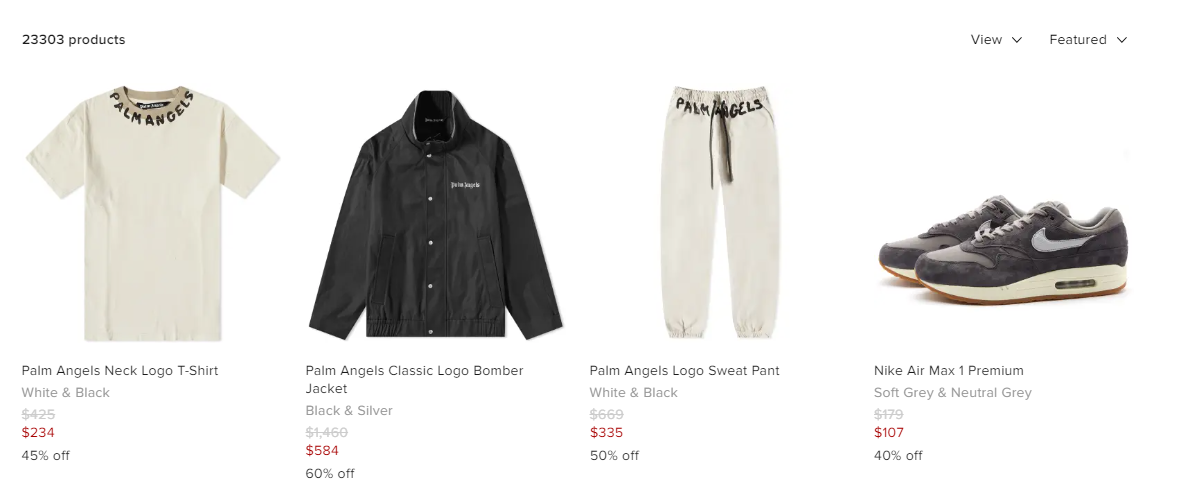Click the Palm Angels Neck Logo T-Shirt title

coord(120,371)
